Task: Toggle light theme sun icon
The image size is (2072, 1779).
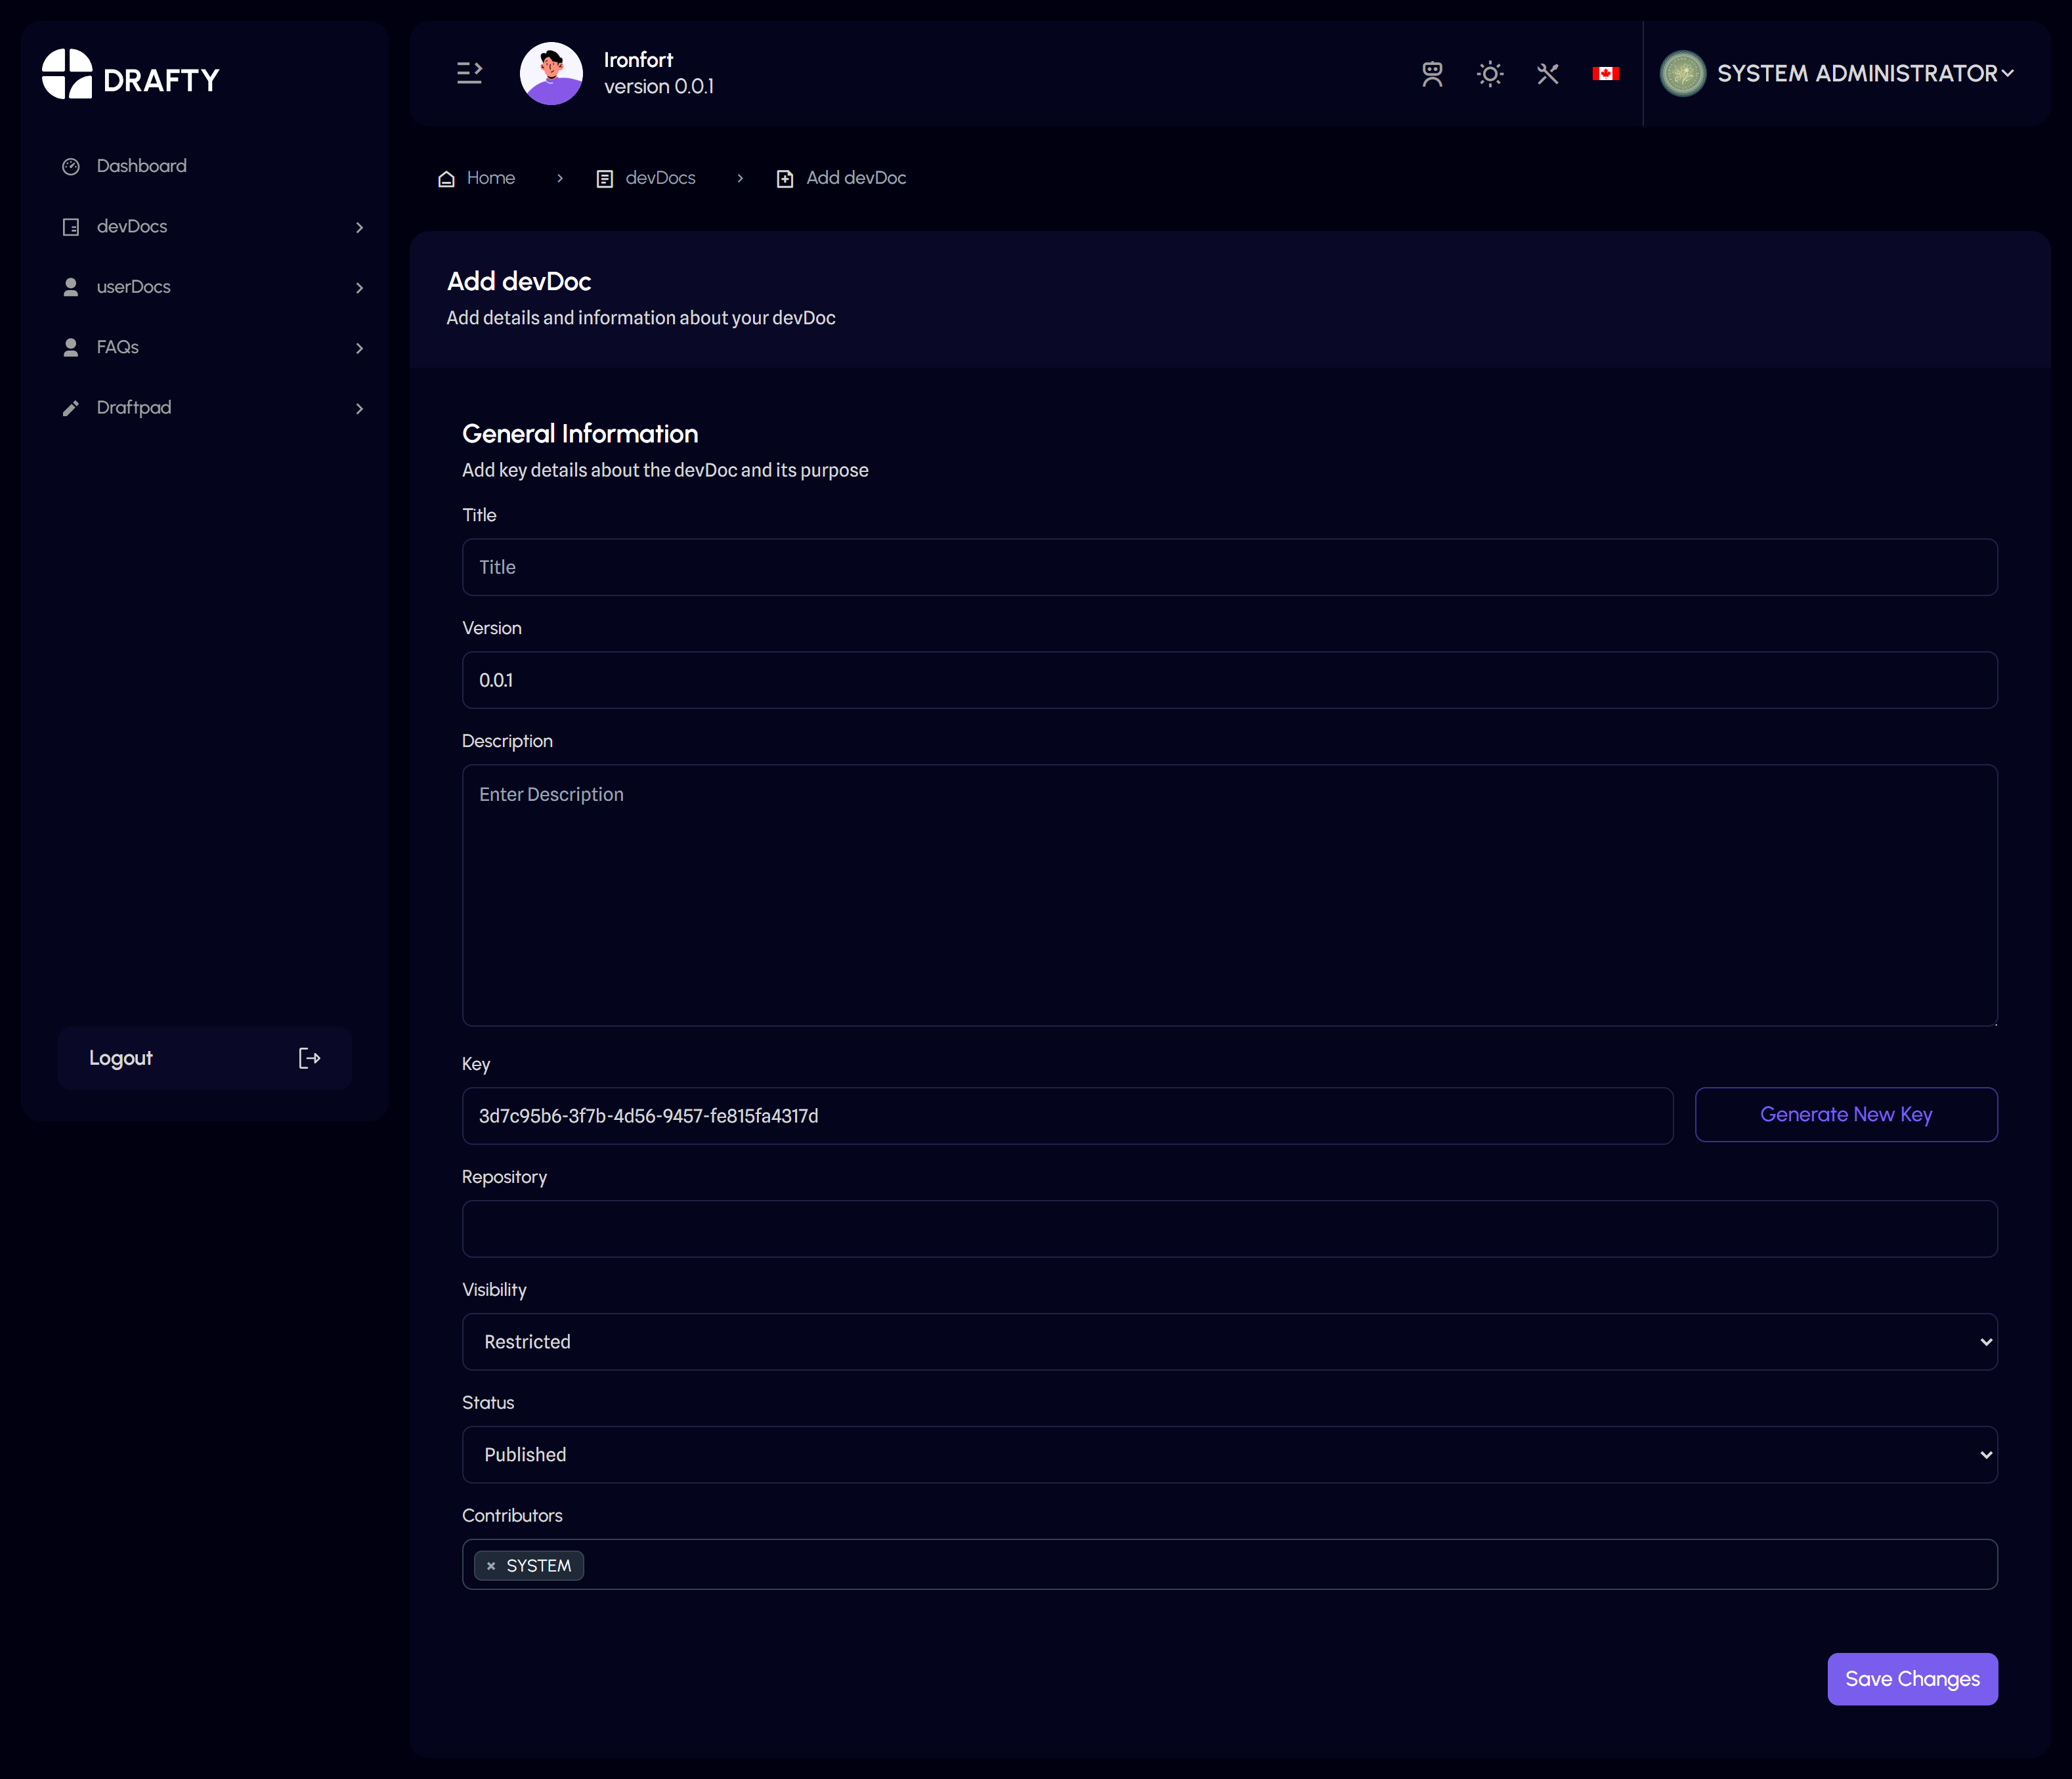Action: (1490, 74)
